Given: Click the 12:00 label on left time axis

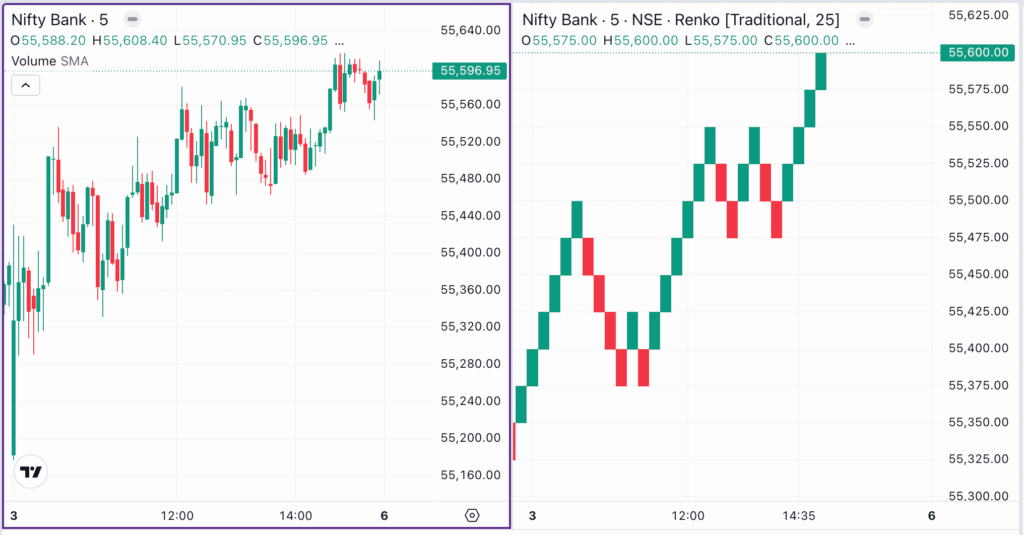Looking at the screenshot, I should pyautogui.click(x=176, y=515).
